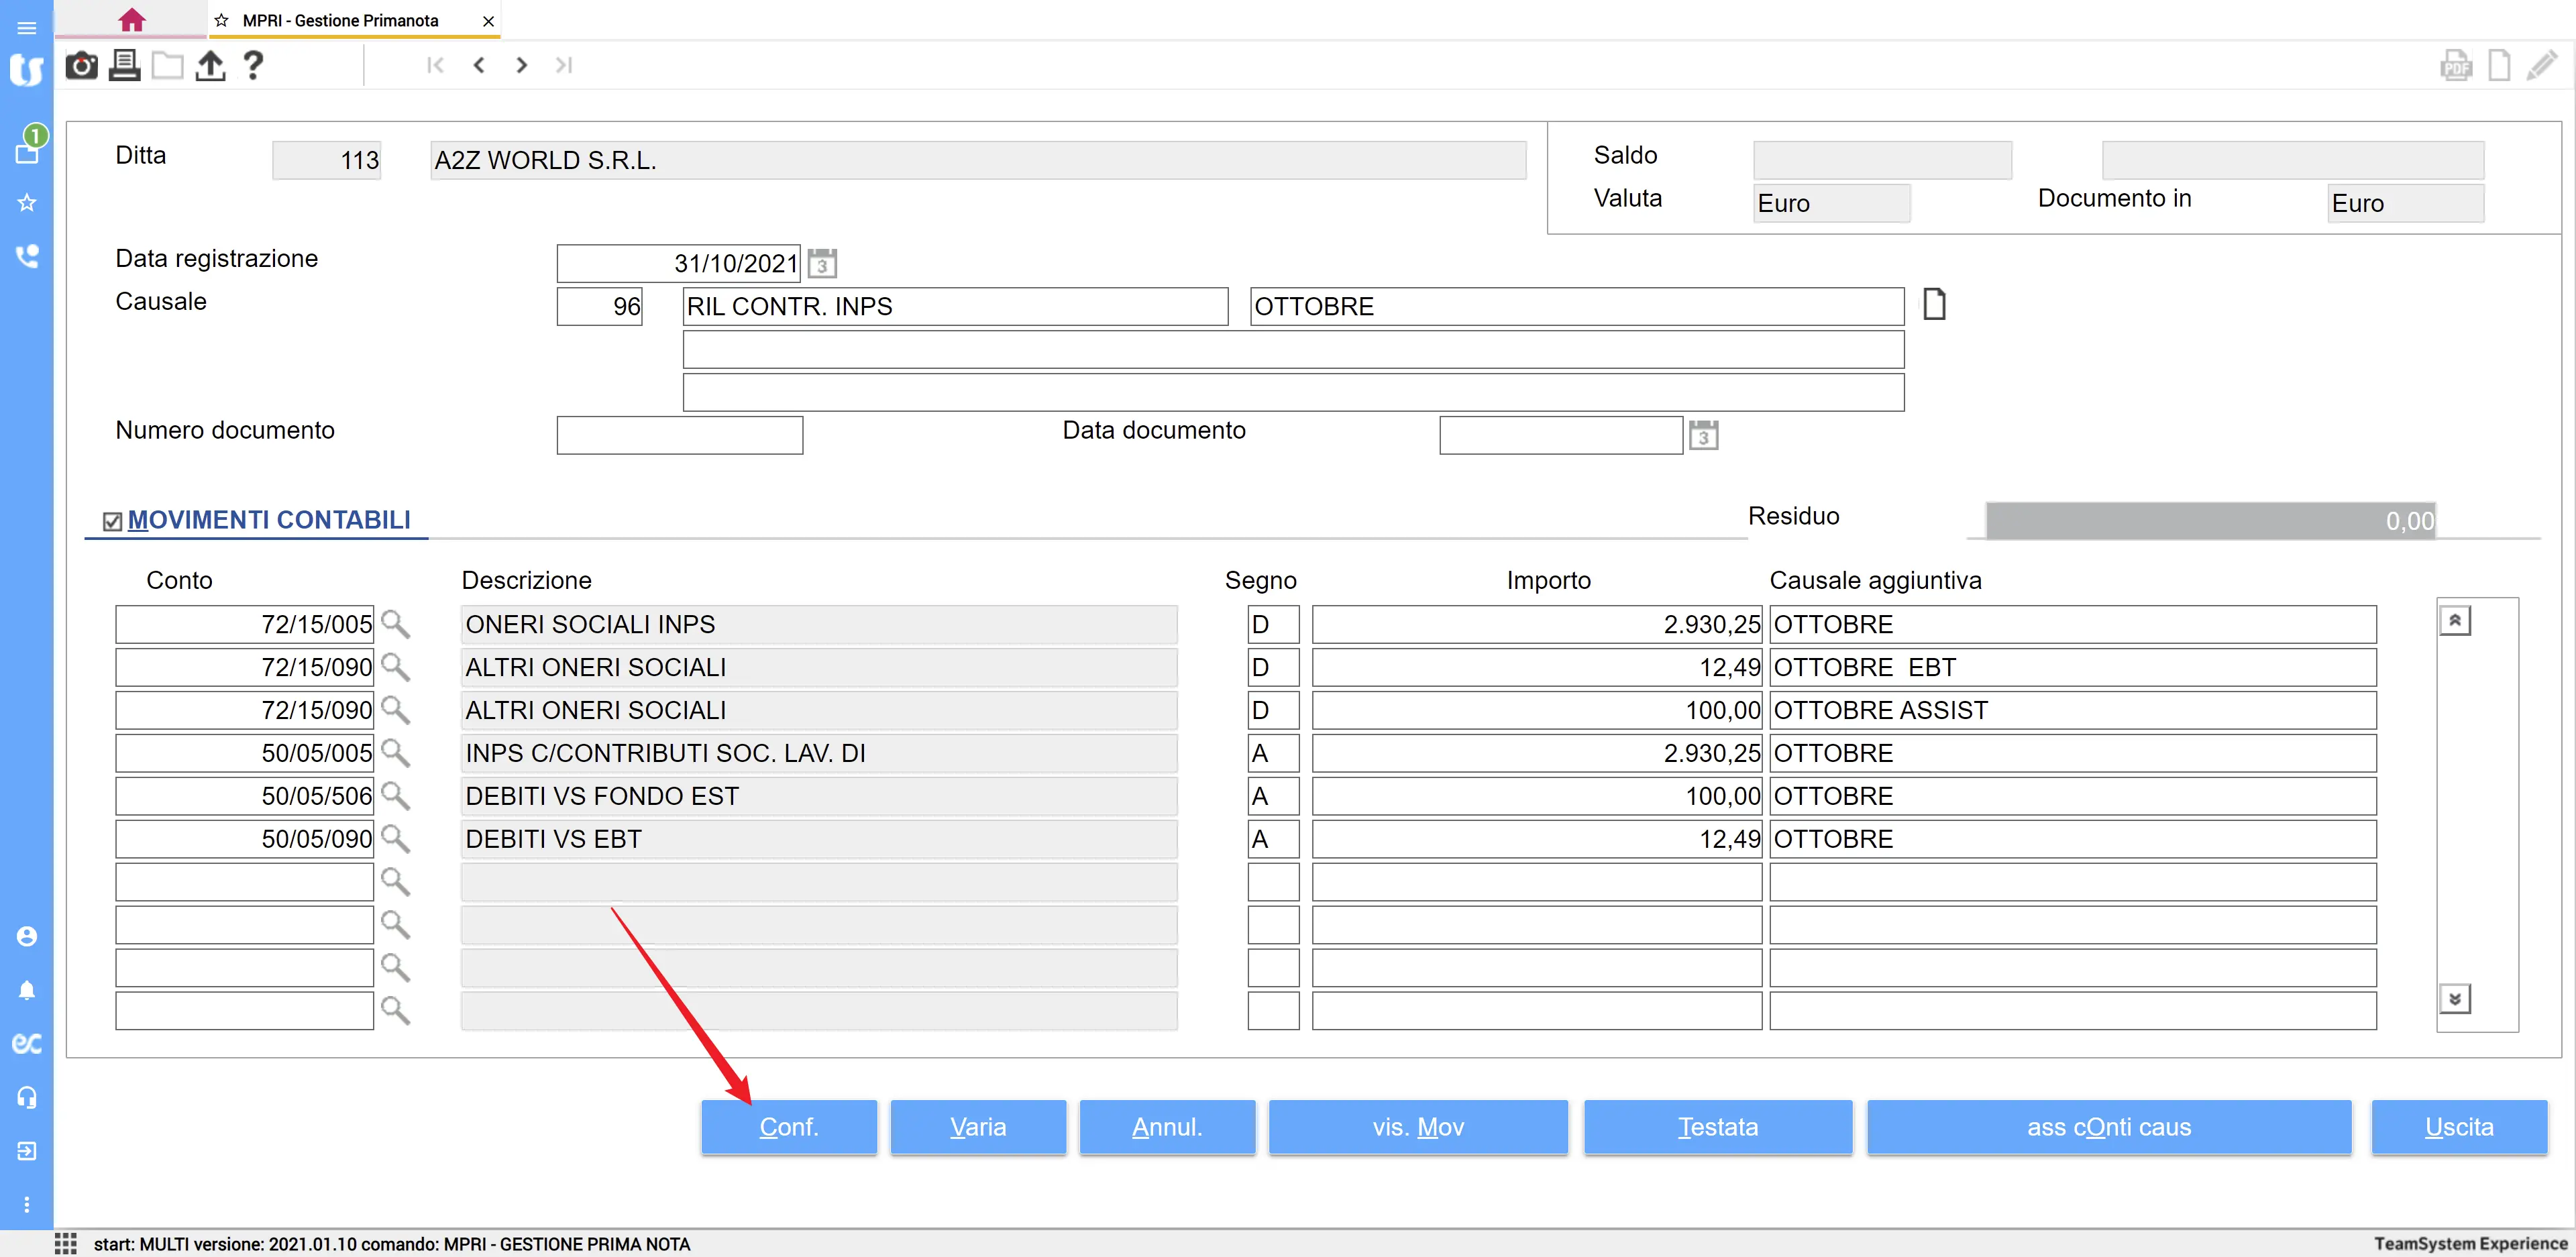Go to previous record with left arrow
The height and width of the screenshot is (1257, 2576).
tap(479, 66)
